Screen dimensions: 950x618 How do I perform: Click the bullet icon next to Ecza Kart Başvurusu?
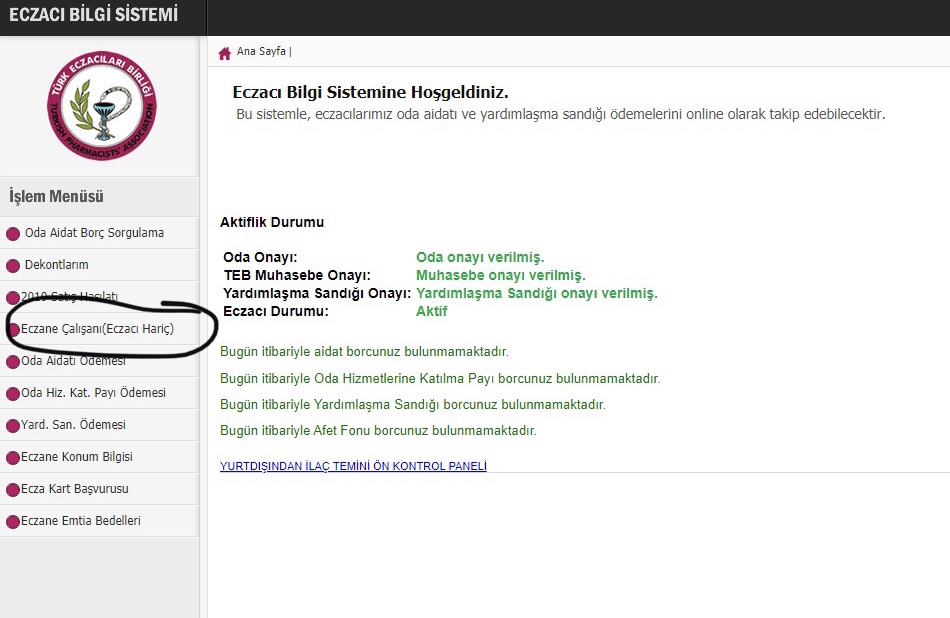13,490
